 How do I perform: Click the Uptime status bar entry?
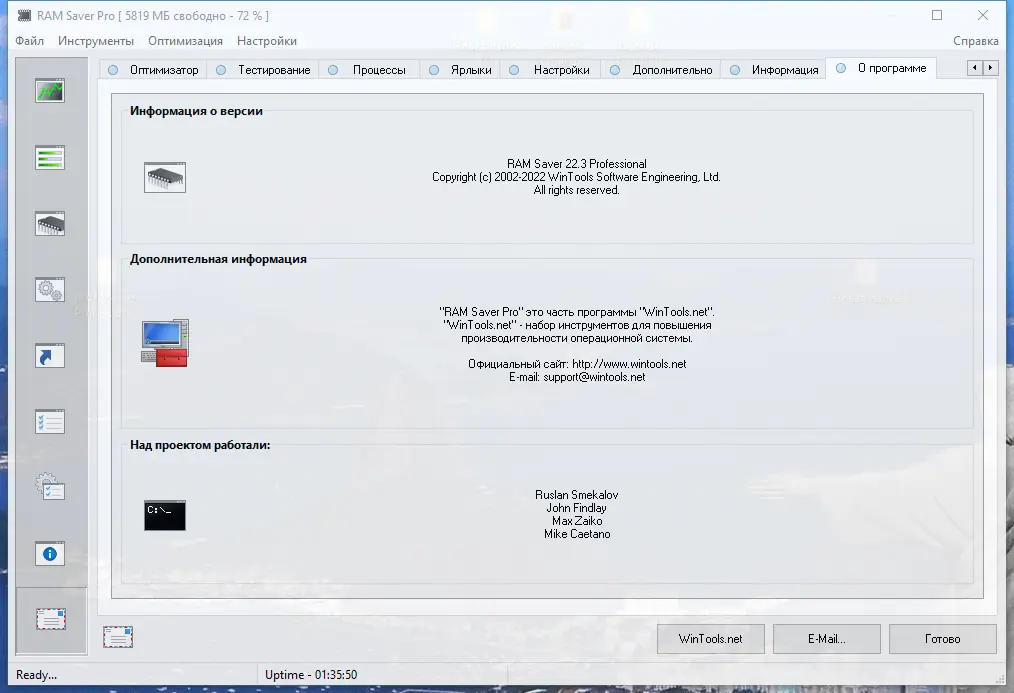(x=311, y=674)
